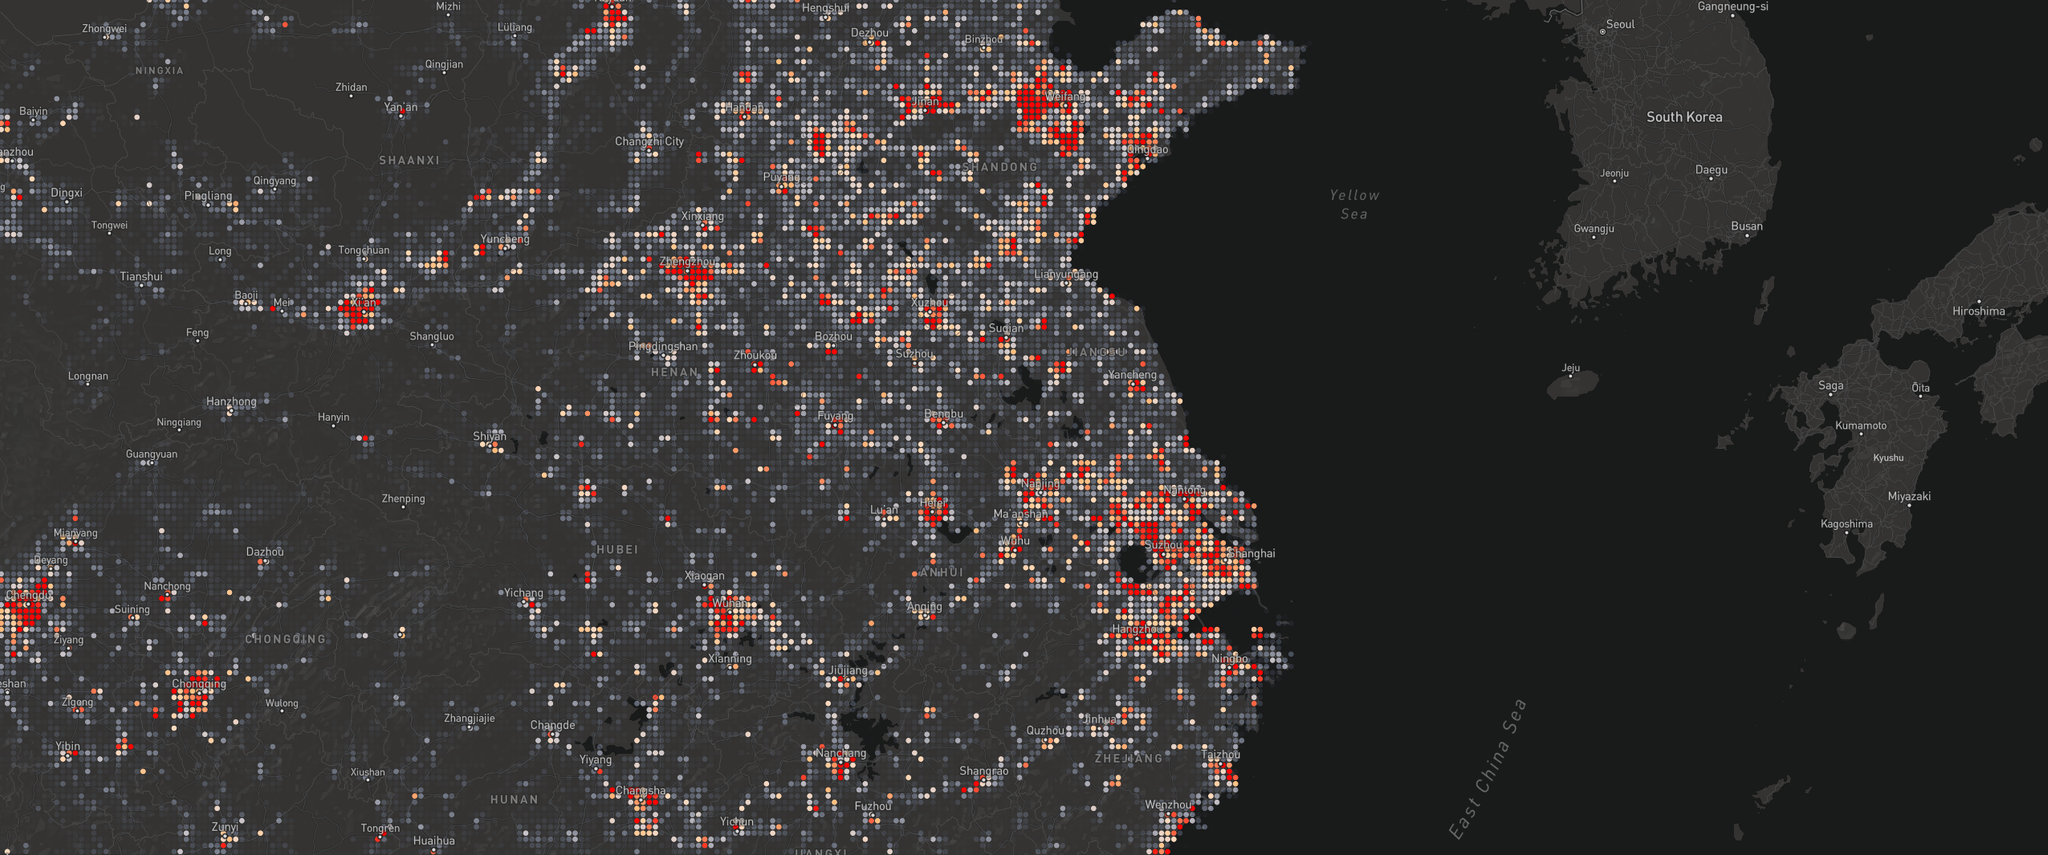Click the Bengbu city label

pos(944,414)
